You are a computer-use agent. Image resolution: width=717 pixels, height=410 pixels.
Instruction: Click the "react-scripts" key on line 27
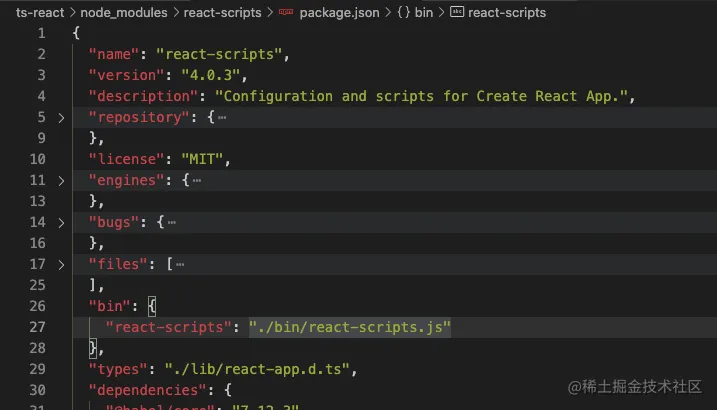point(168,327)
